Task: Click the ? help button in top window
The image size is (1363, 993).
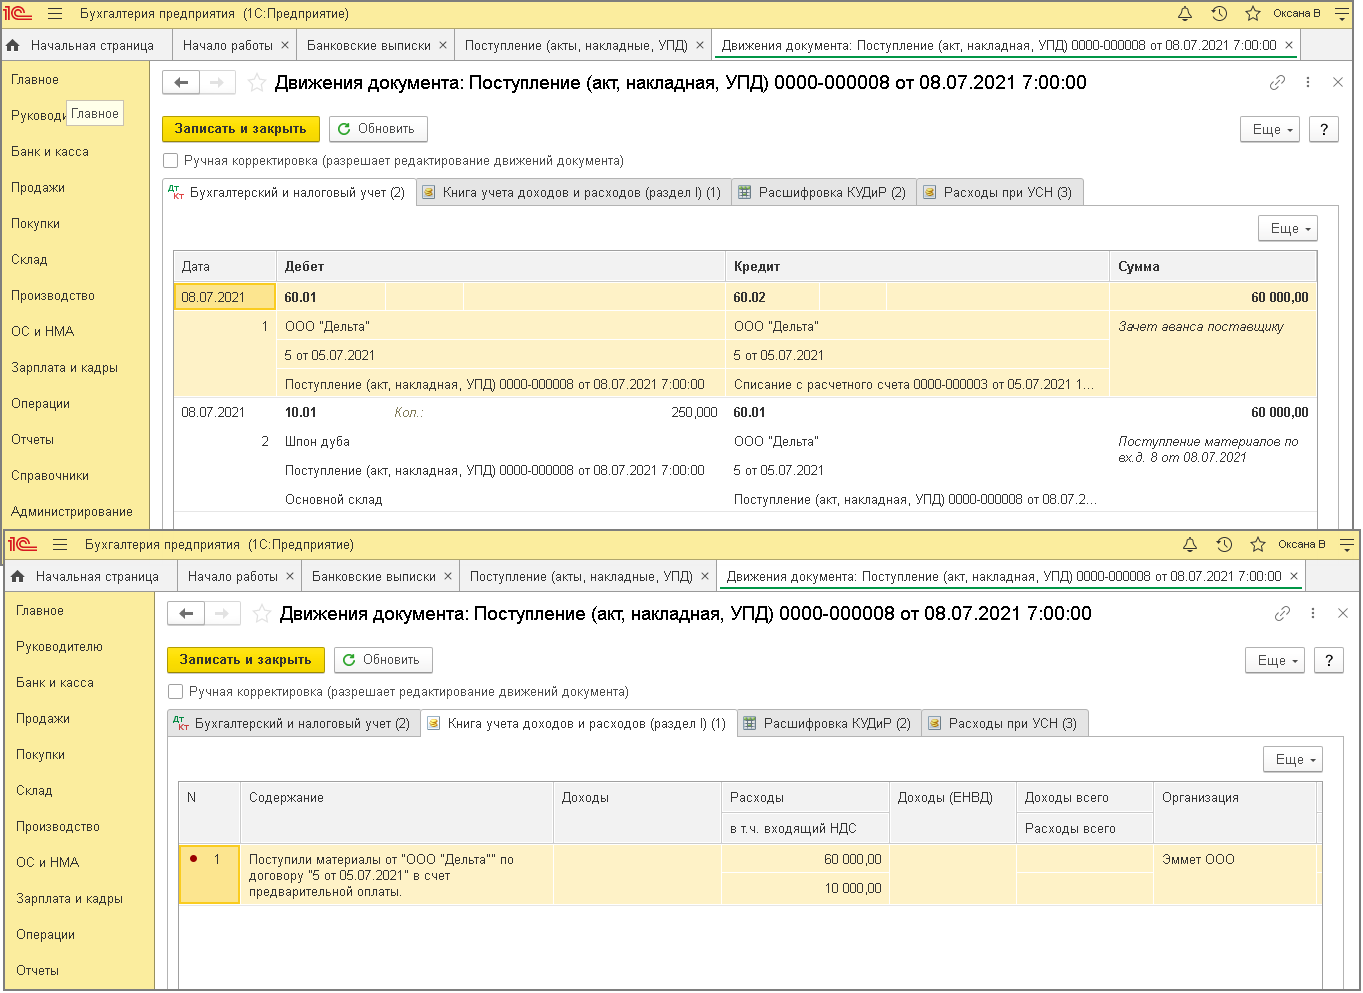Action: tap(1324, 129)
